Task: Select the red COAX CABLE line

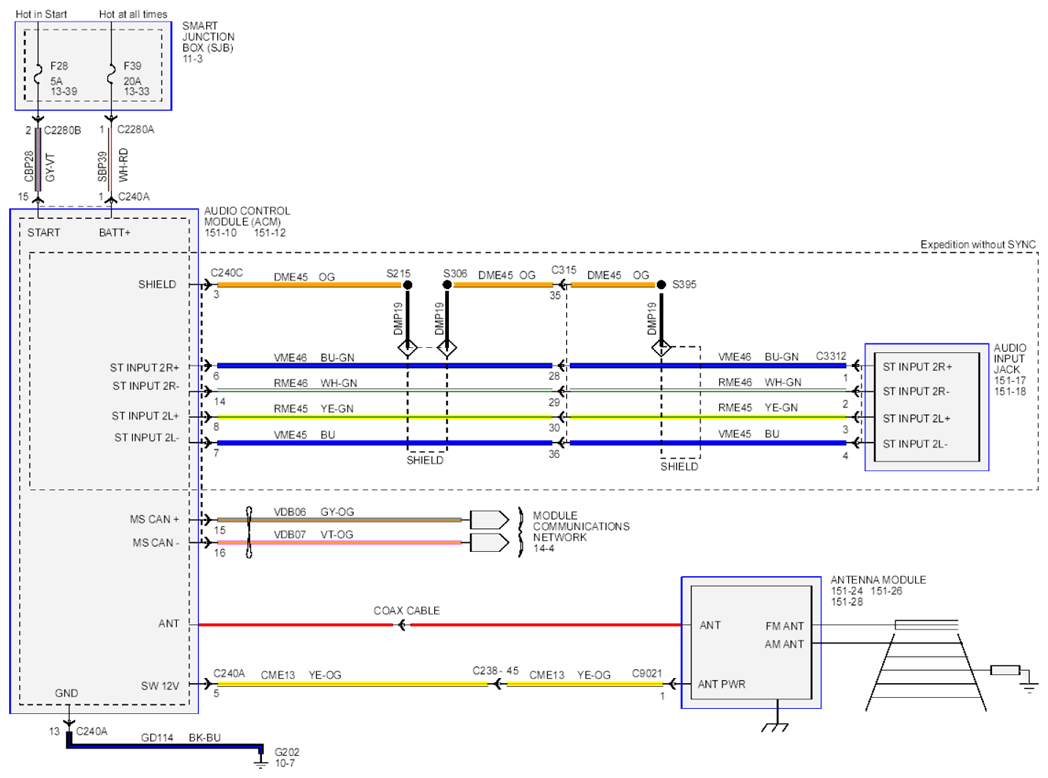Action: coord(440,625)
